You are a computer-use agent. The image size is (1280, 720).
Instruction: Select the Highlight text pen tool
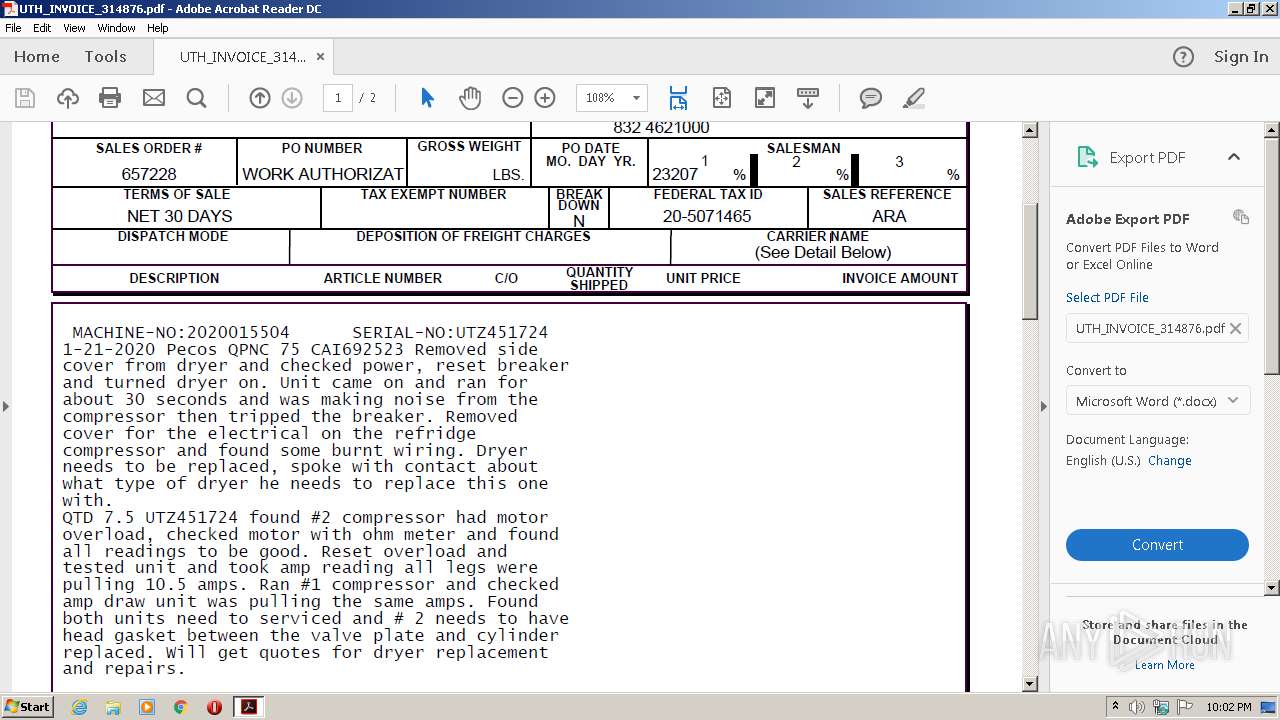pos(913,98)
